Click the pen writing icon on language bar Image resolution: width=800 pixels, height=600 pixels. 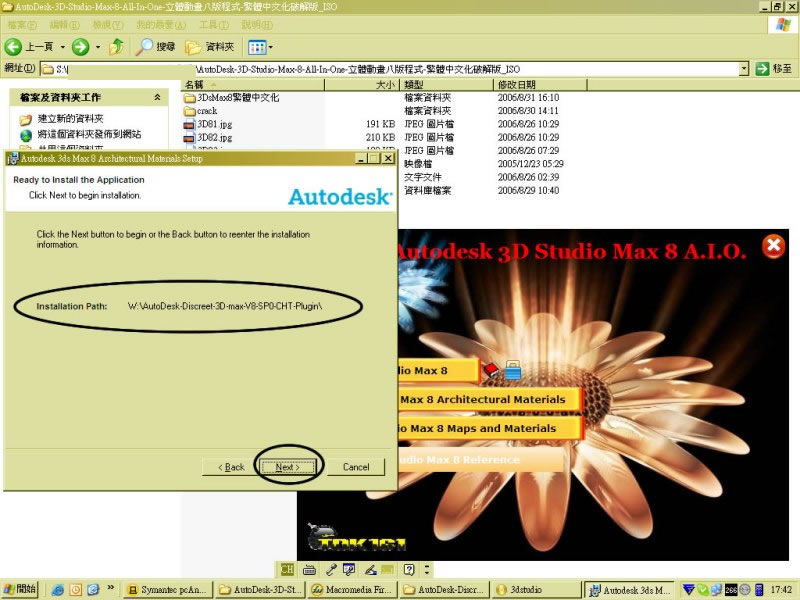(x=371, y=569)
